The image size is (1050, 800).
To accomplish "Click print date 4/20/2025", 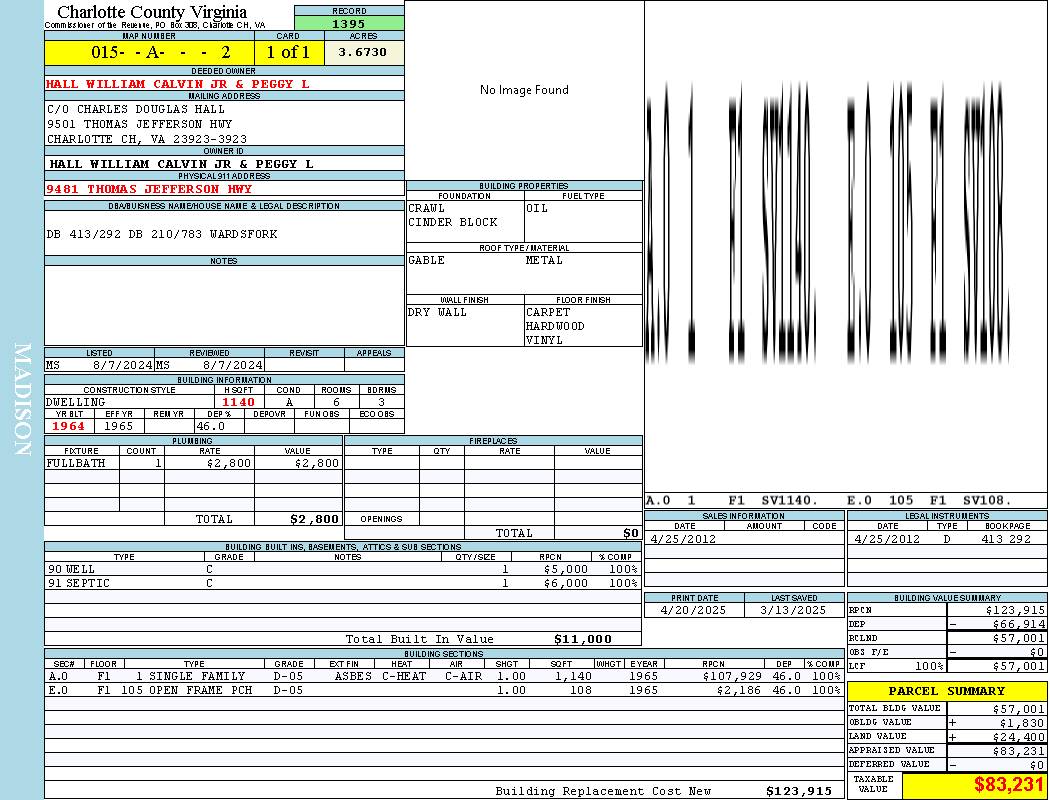I will pos(693,611).
